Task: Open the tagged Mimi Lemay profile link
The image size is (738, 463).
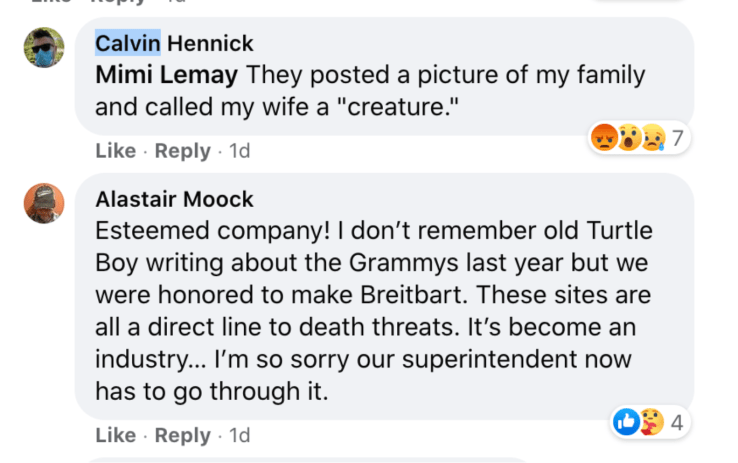Action: [x=166, y=75]
